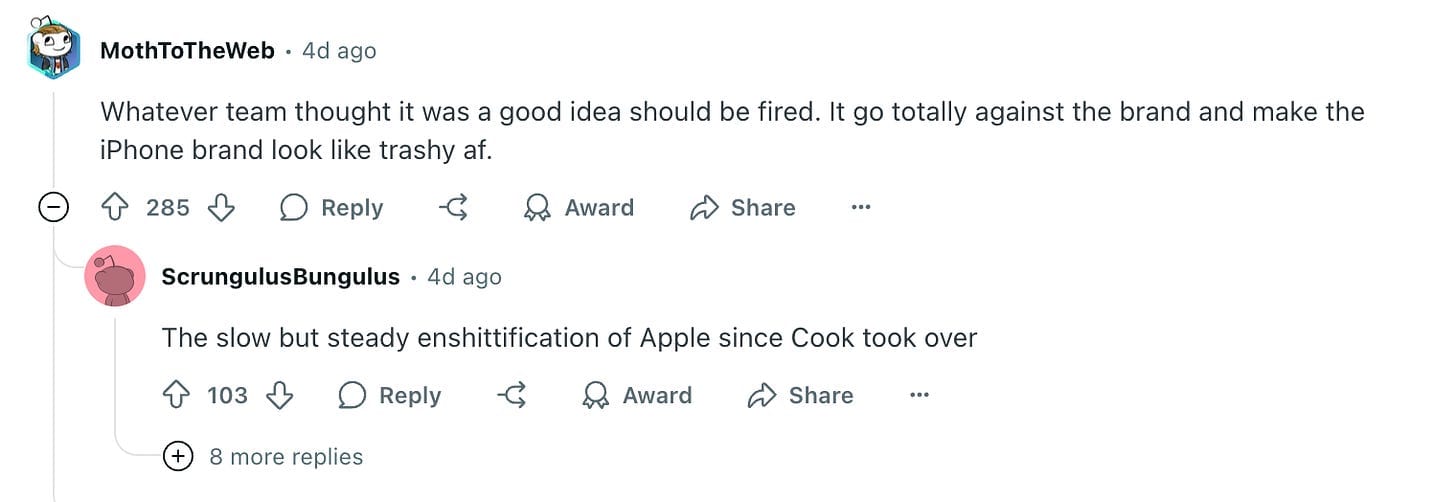Reply to MothToTheWeb's comment
Screen dimensions: 1456x502
(332, 208)
